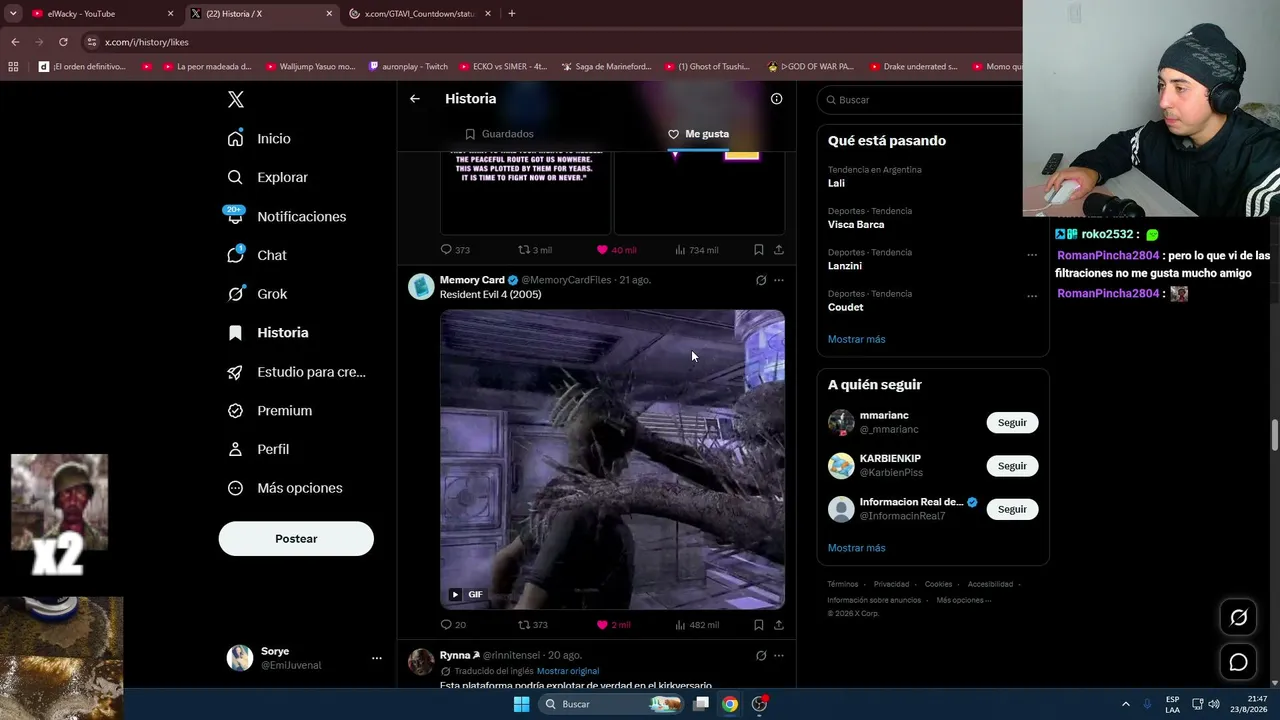Open the auronplay - Twitch bookmark
The width and height of the screenshot is (1280, 720).
coord(408,67)
